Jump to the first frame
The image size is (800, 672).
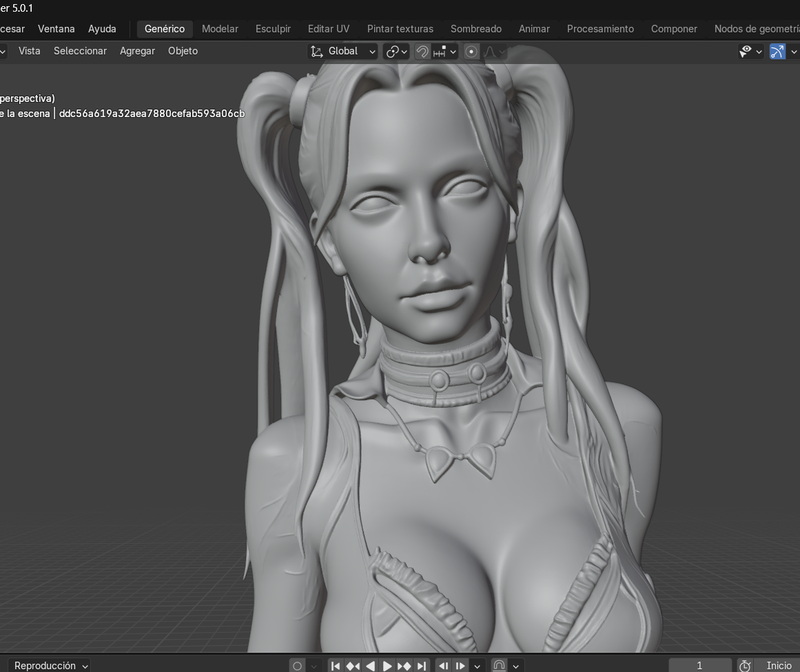335,665
